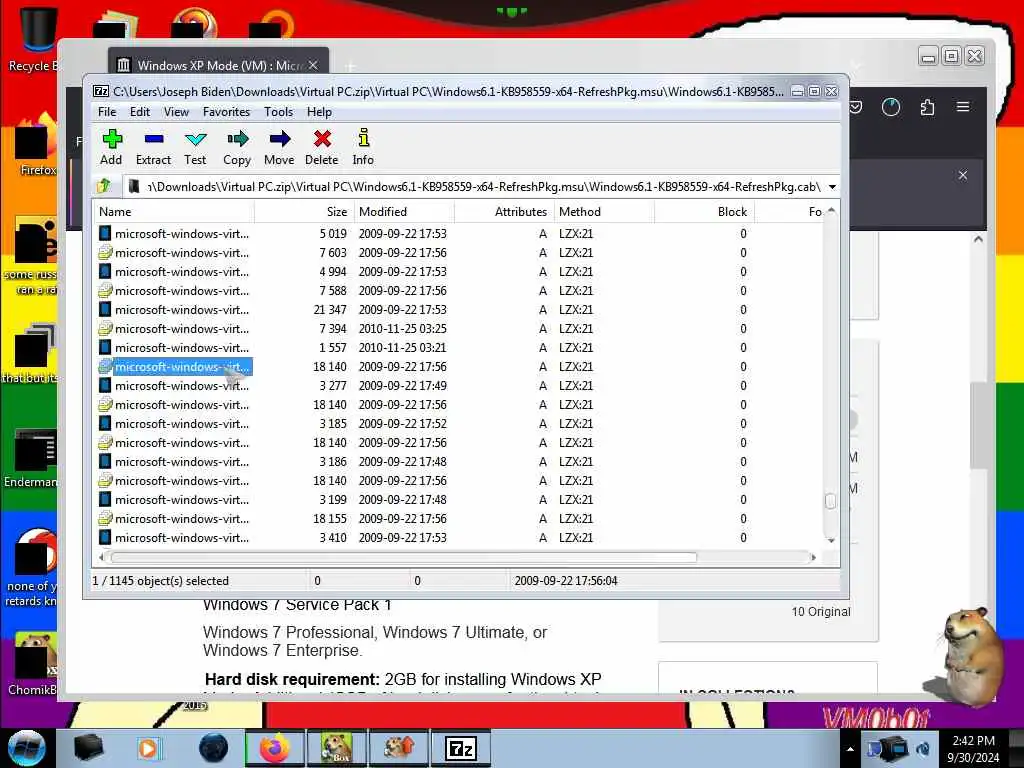1024x768 pixels.
Task: Dismiss the Firefox notification bar with X
Action: [x=963, y=175]
